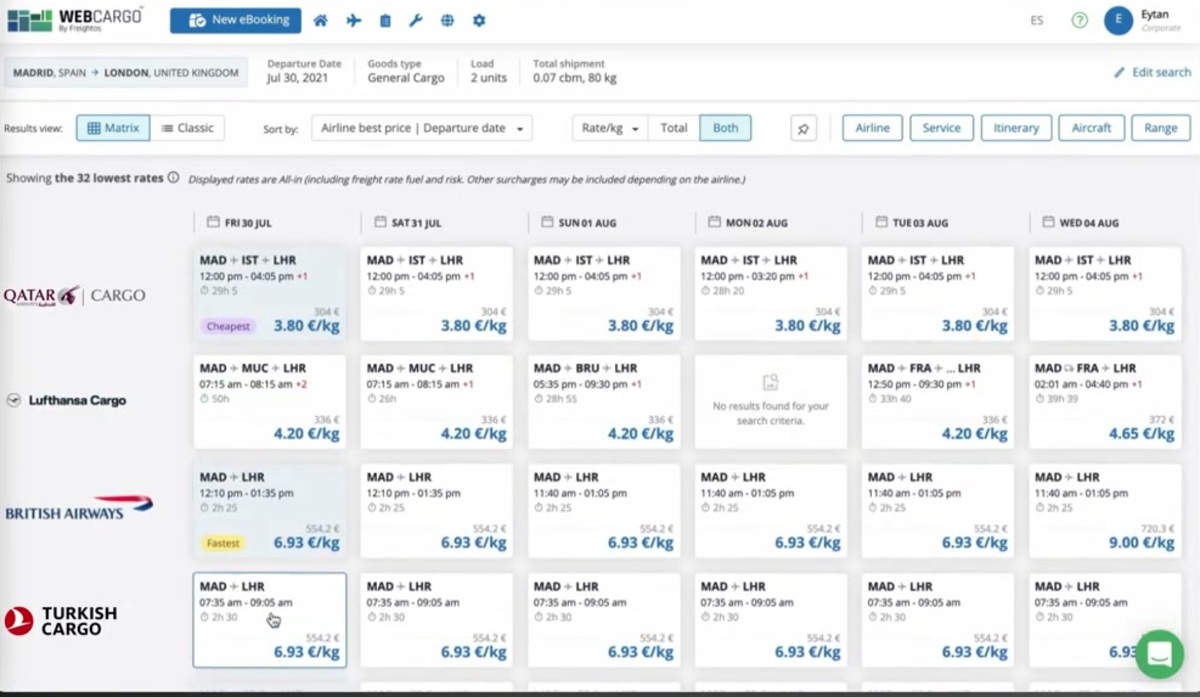Image resolution: width=1200 pixels, height=697 pixels.
Task: Select the Matrix results view
Action: [x=113, y=128]
